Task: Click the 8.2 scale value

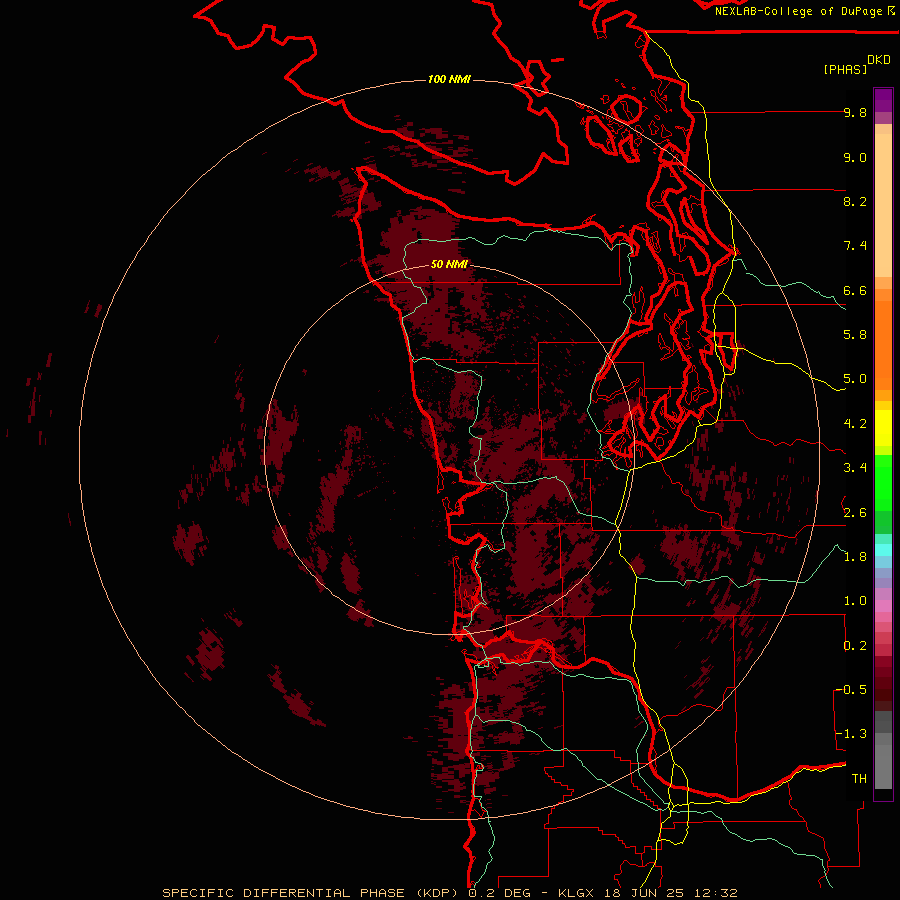Action: (x=855, y=201)
